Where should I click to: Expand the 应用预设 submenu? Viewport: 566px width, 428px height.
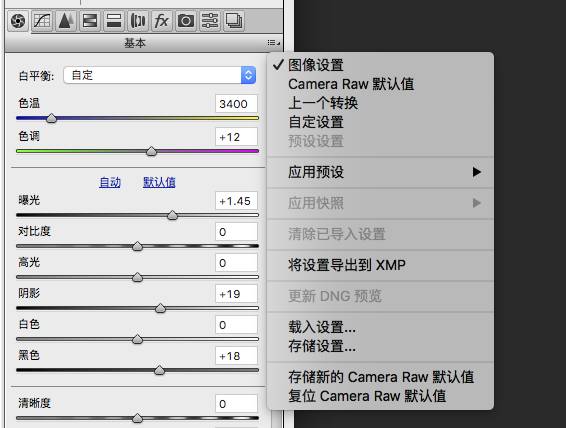click(380, 172)
